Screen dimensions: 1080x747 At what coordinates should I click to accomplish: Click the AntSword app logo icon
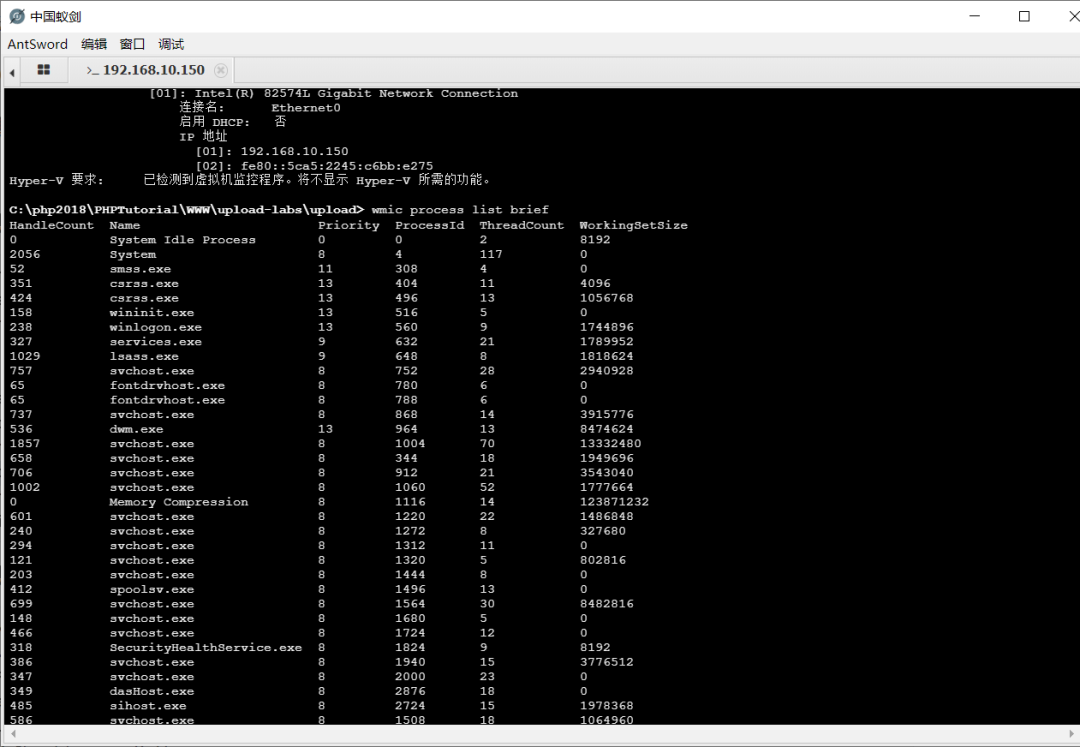click(17, 16)
